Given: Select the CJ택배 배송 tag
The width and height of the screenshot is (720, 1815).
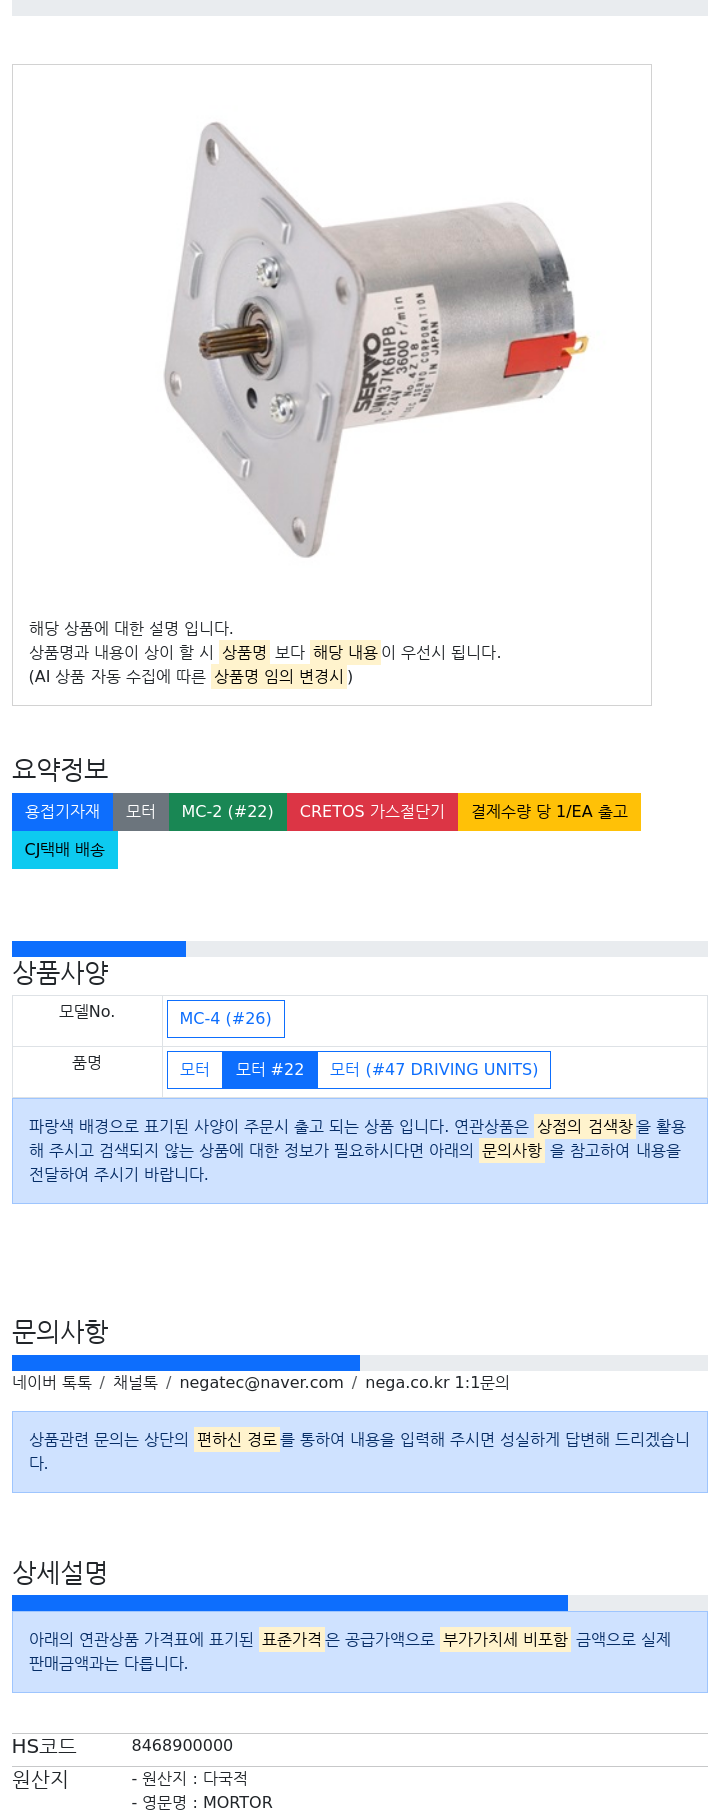Looking at the screenshot, I should tap(65, 850).
